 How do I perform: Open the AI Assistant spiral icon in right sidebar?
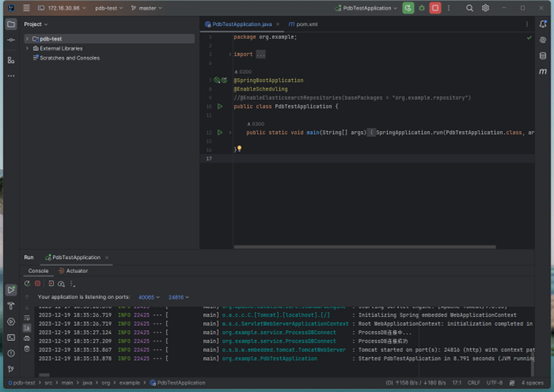tap(543, 40)
